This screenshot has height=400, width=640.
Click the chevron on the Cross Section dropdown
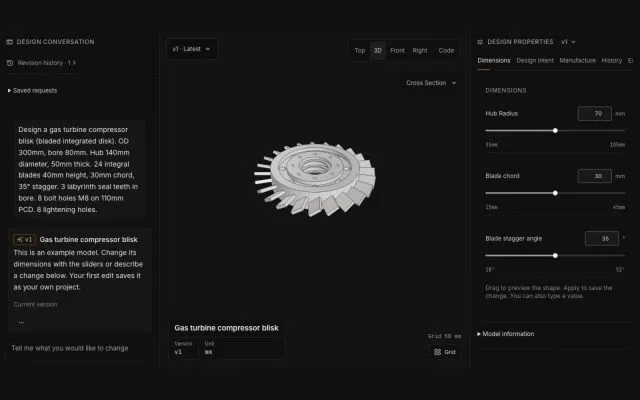click(x=454, y=83)
